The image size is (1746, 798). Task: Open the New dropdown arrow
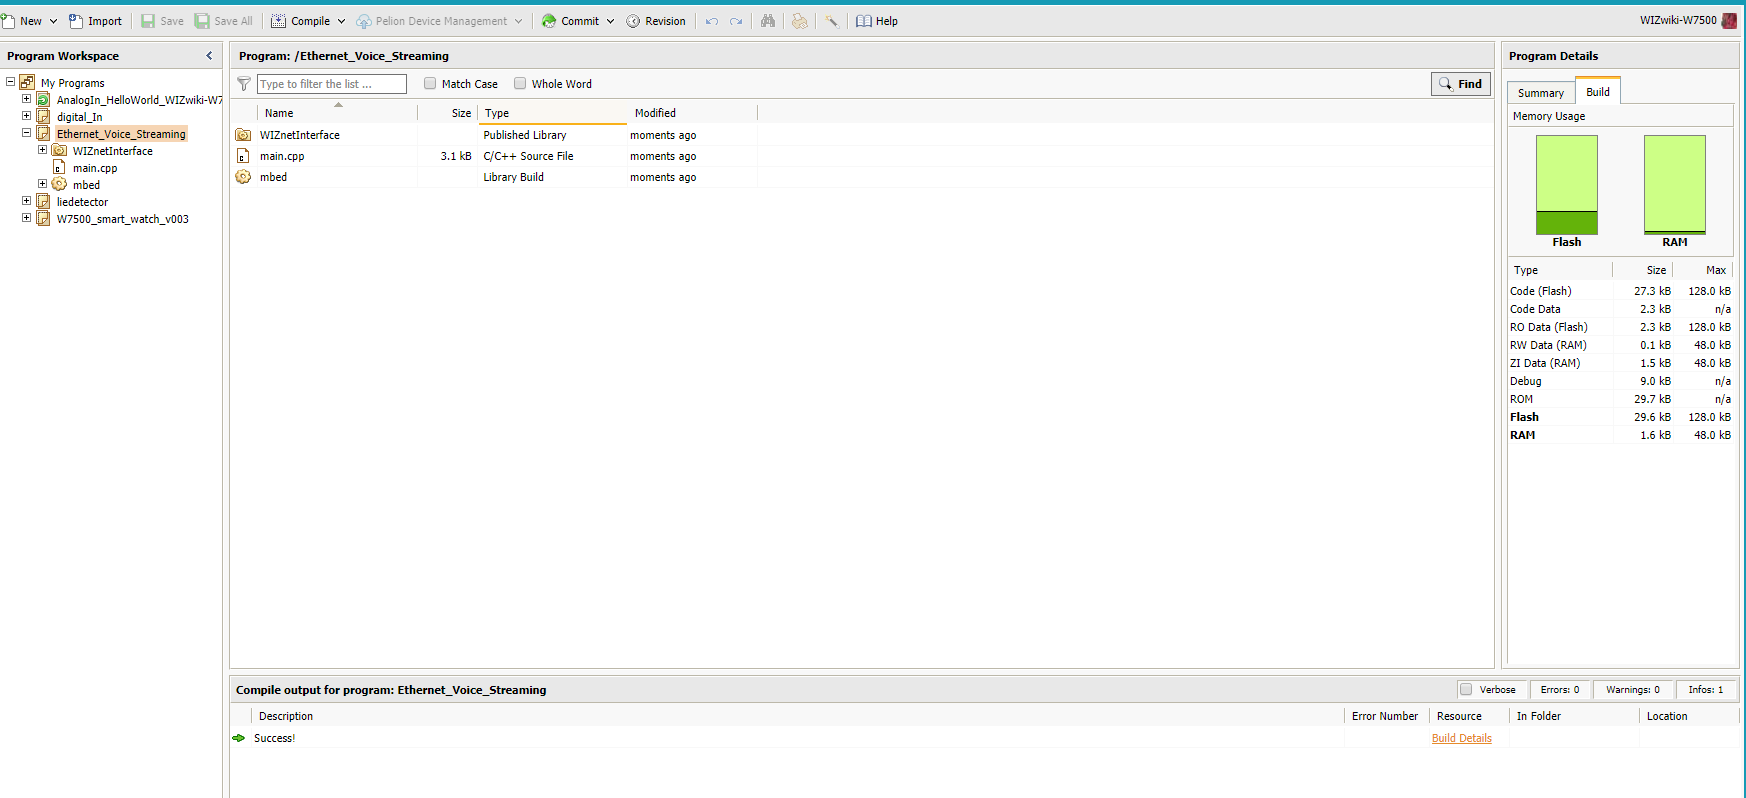53,21
